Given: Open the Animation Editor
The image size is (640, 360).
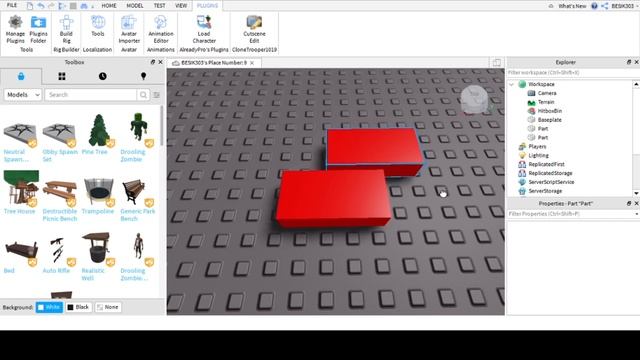Looking at the screenshot, I should pos(161,29).
